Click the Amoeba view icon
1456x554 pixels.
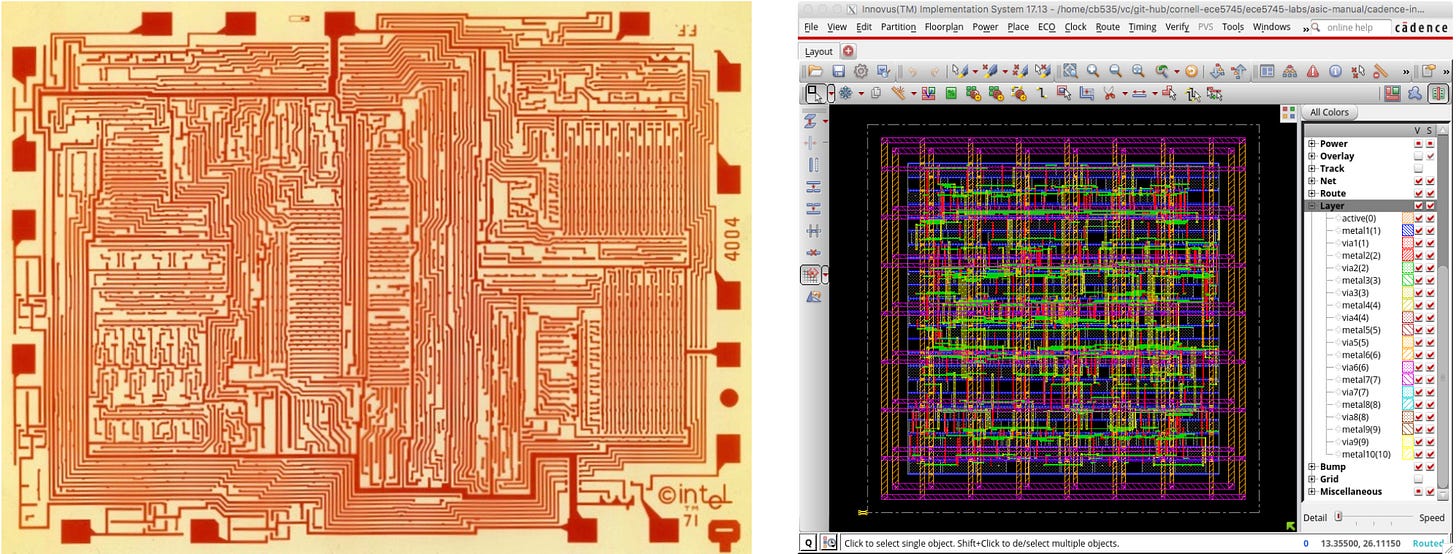click(x=1416, y=93)
